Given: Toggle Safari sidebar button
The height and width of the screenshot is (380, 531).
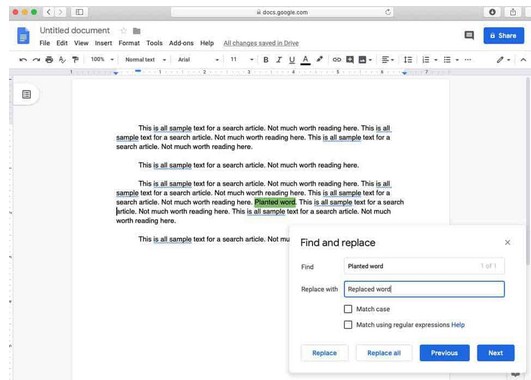Looking at the screenshot, I should coord(79,12).
